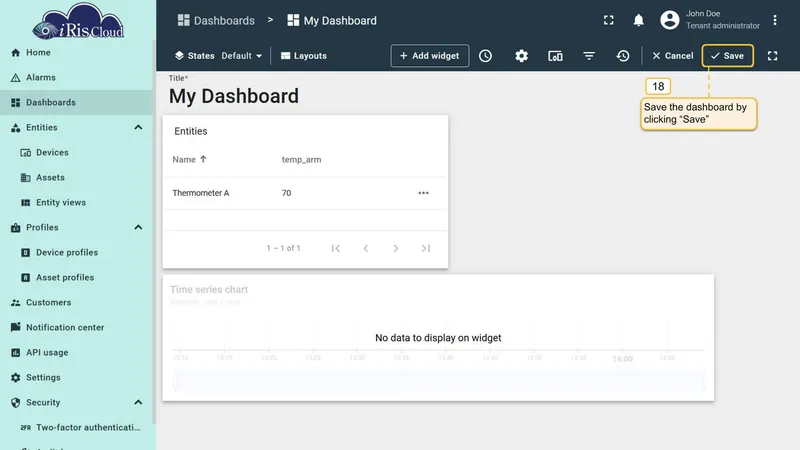Screen dimensions: 800x450
Task: Open Entity views in sidebar
Action: tap(77, 203)
